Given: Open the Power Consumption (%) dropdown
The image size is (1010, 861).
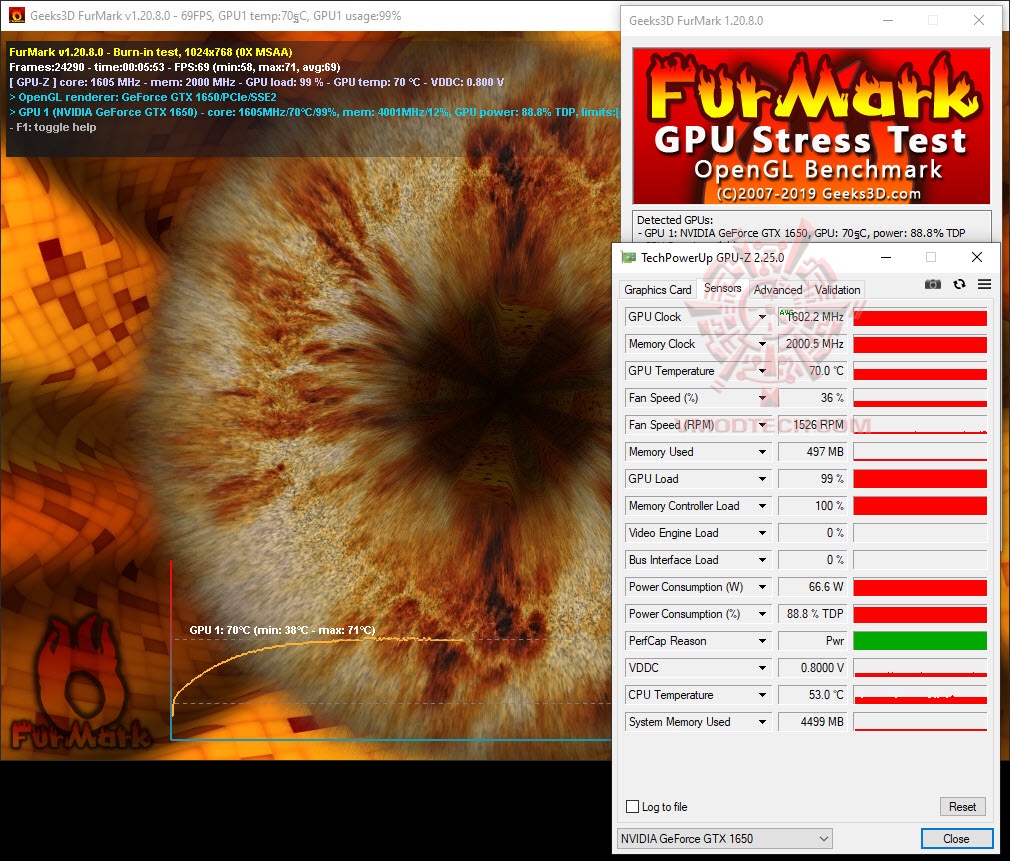Looking at the screenshot, I should click(x=762, y=614).
